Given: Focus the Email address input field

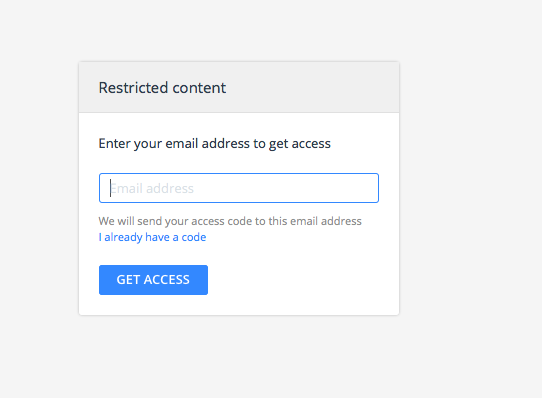Looking at the screenshot, I should click(239, 188).
